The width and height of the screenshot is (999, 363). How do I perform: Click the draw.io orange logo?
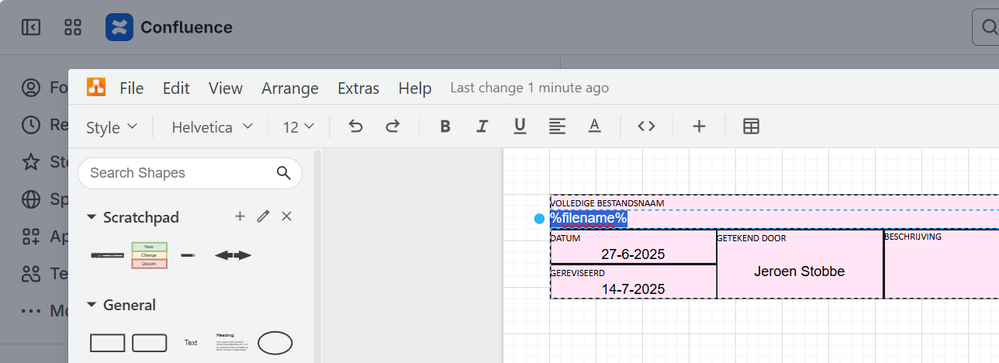[x=96, y=87]
